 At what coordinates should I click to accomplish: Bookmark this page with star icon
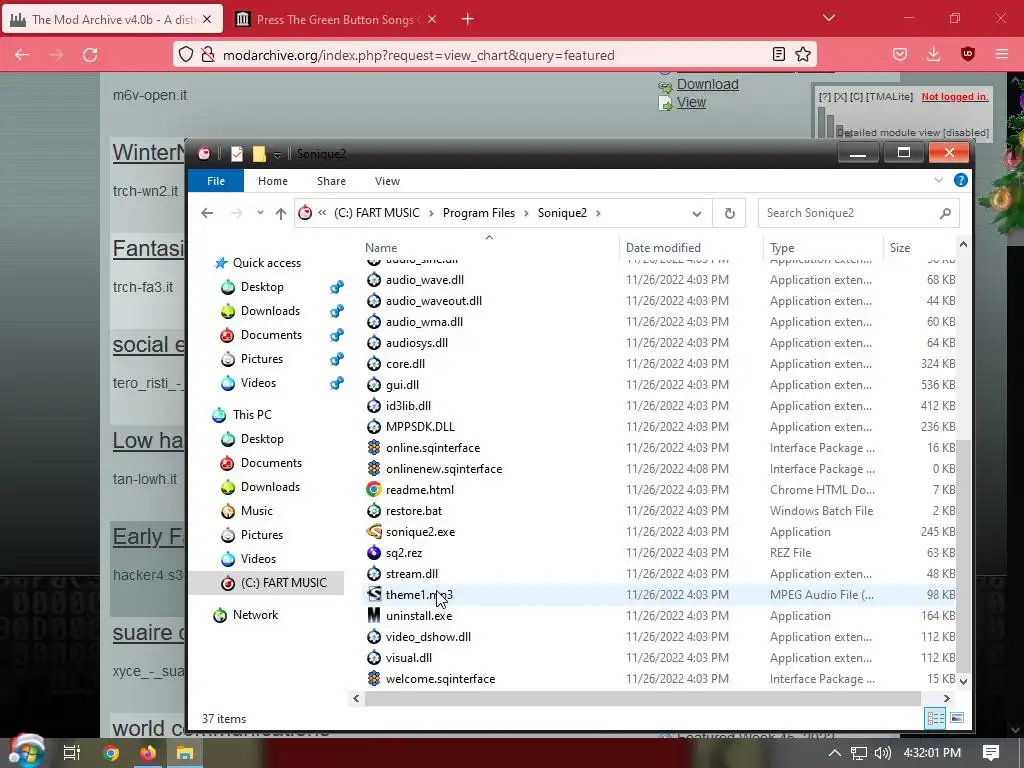803,55
